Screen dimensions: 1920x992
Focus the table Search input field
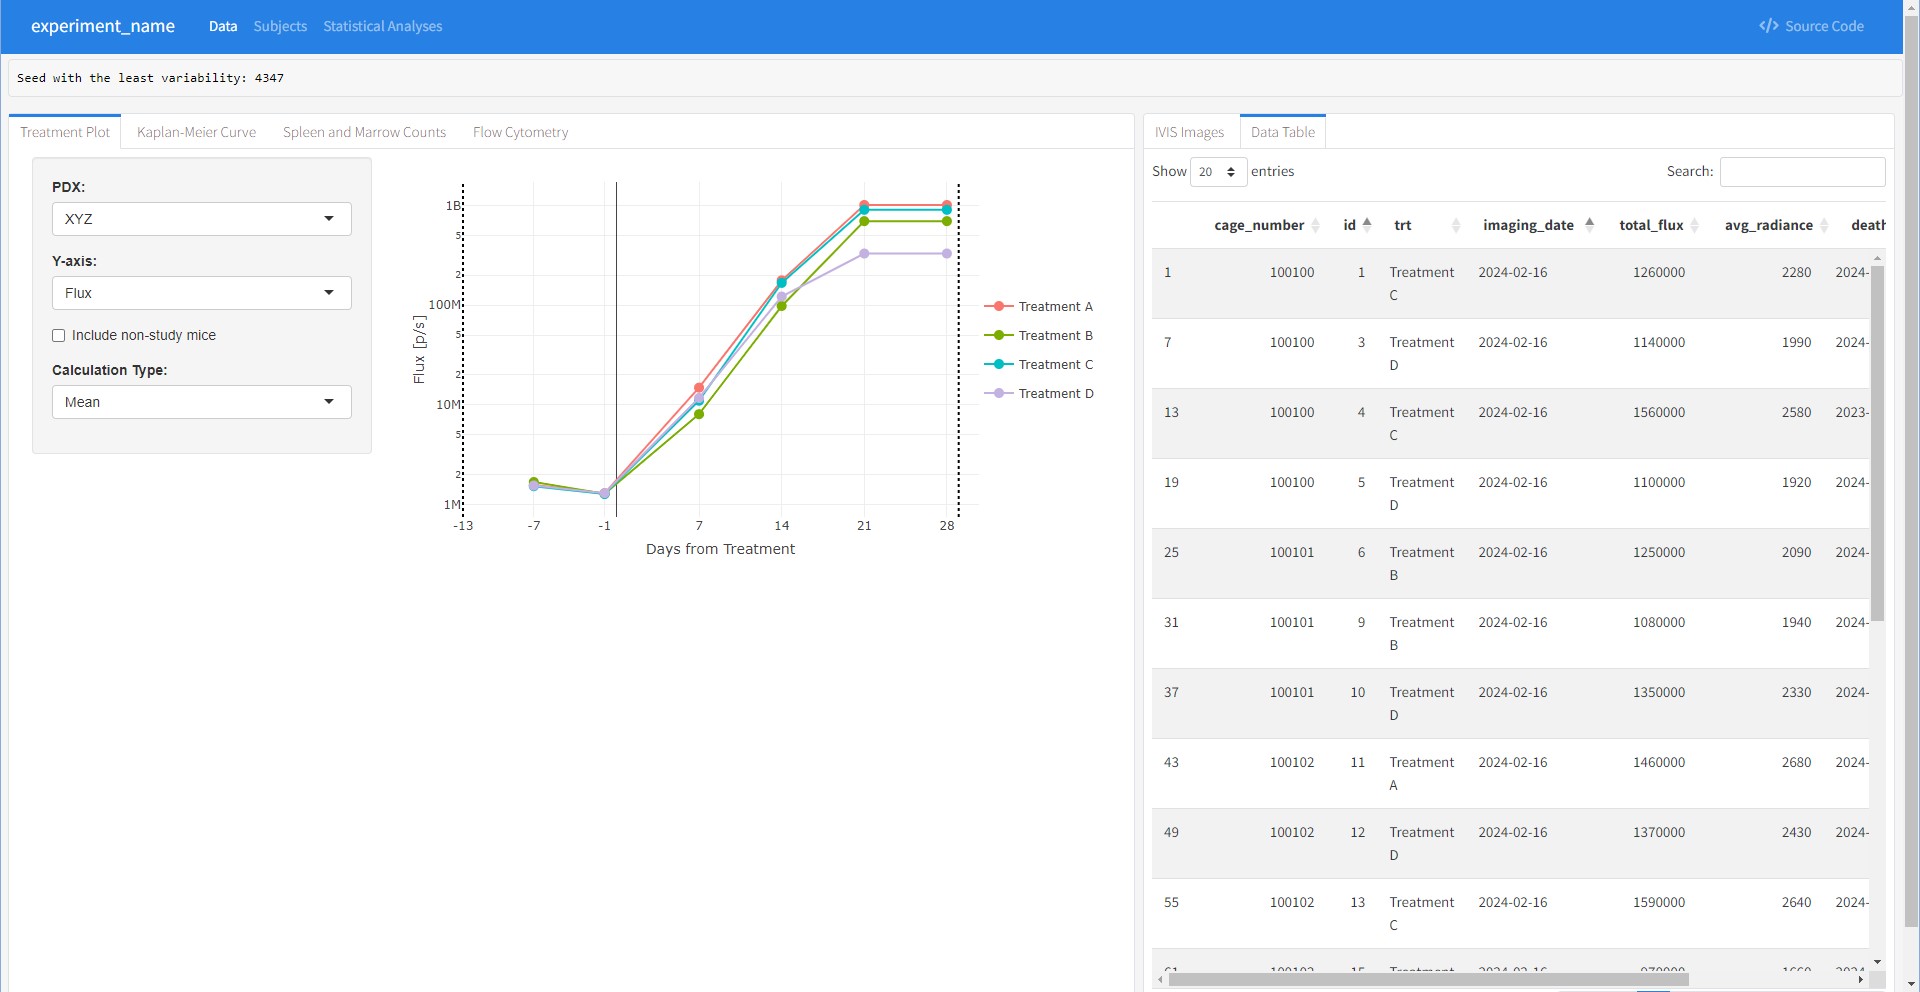pyautogui.click(x=1801, y=172)
